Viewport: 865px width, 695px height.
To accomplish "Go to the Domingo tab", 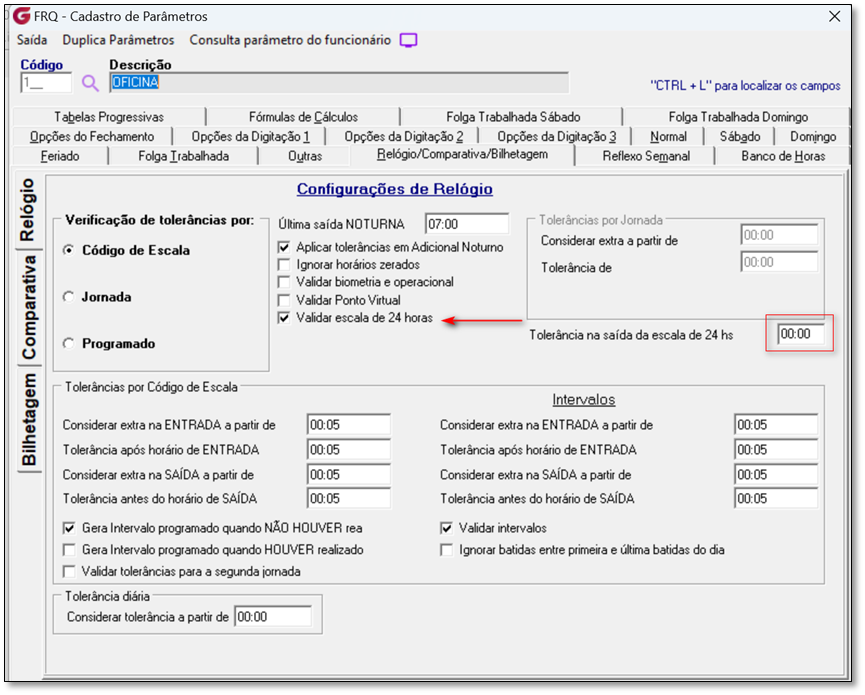I will pos(813,136).
